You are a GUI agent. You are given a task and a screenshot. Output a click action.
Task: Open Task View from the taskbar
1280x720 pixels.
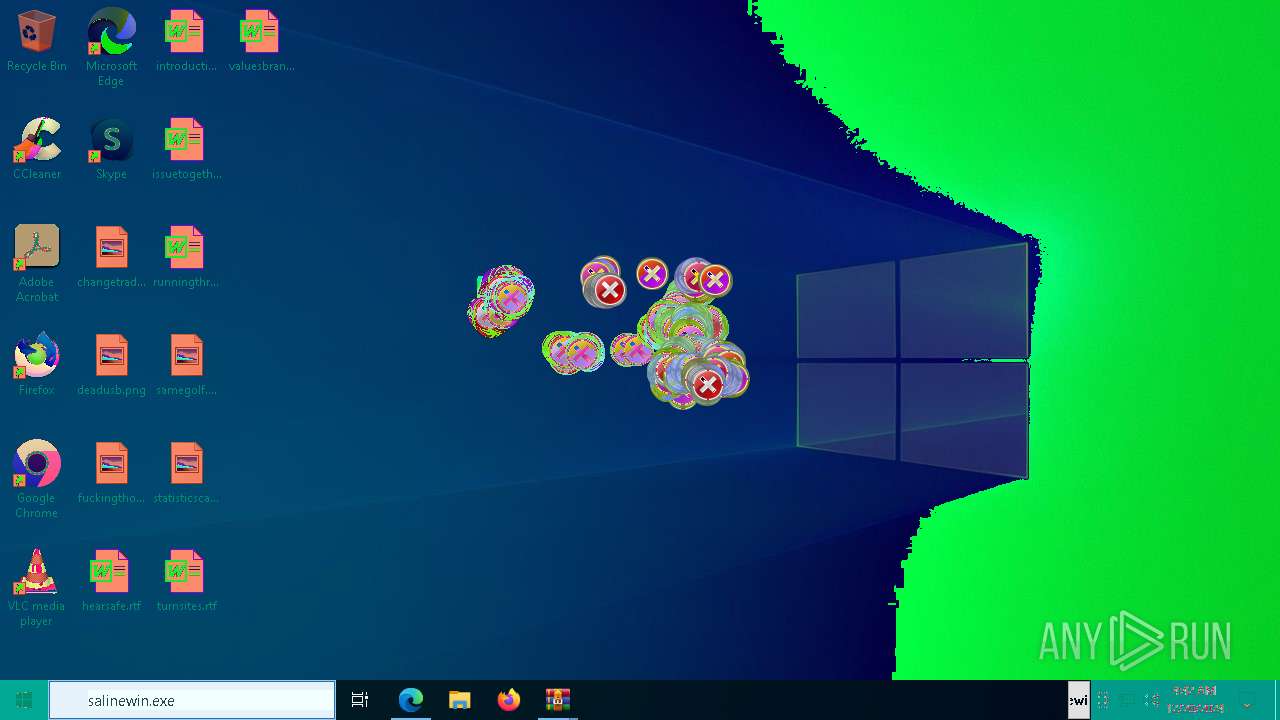point(360,700)
